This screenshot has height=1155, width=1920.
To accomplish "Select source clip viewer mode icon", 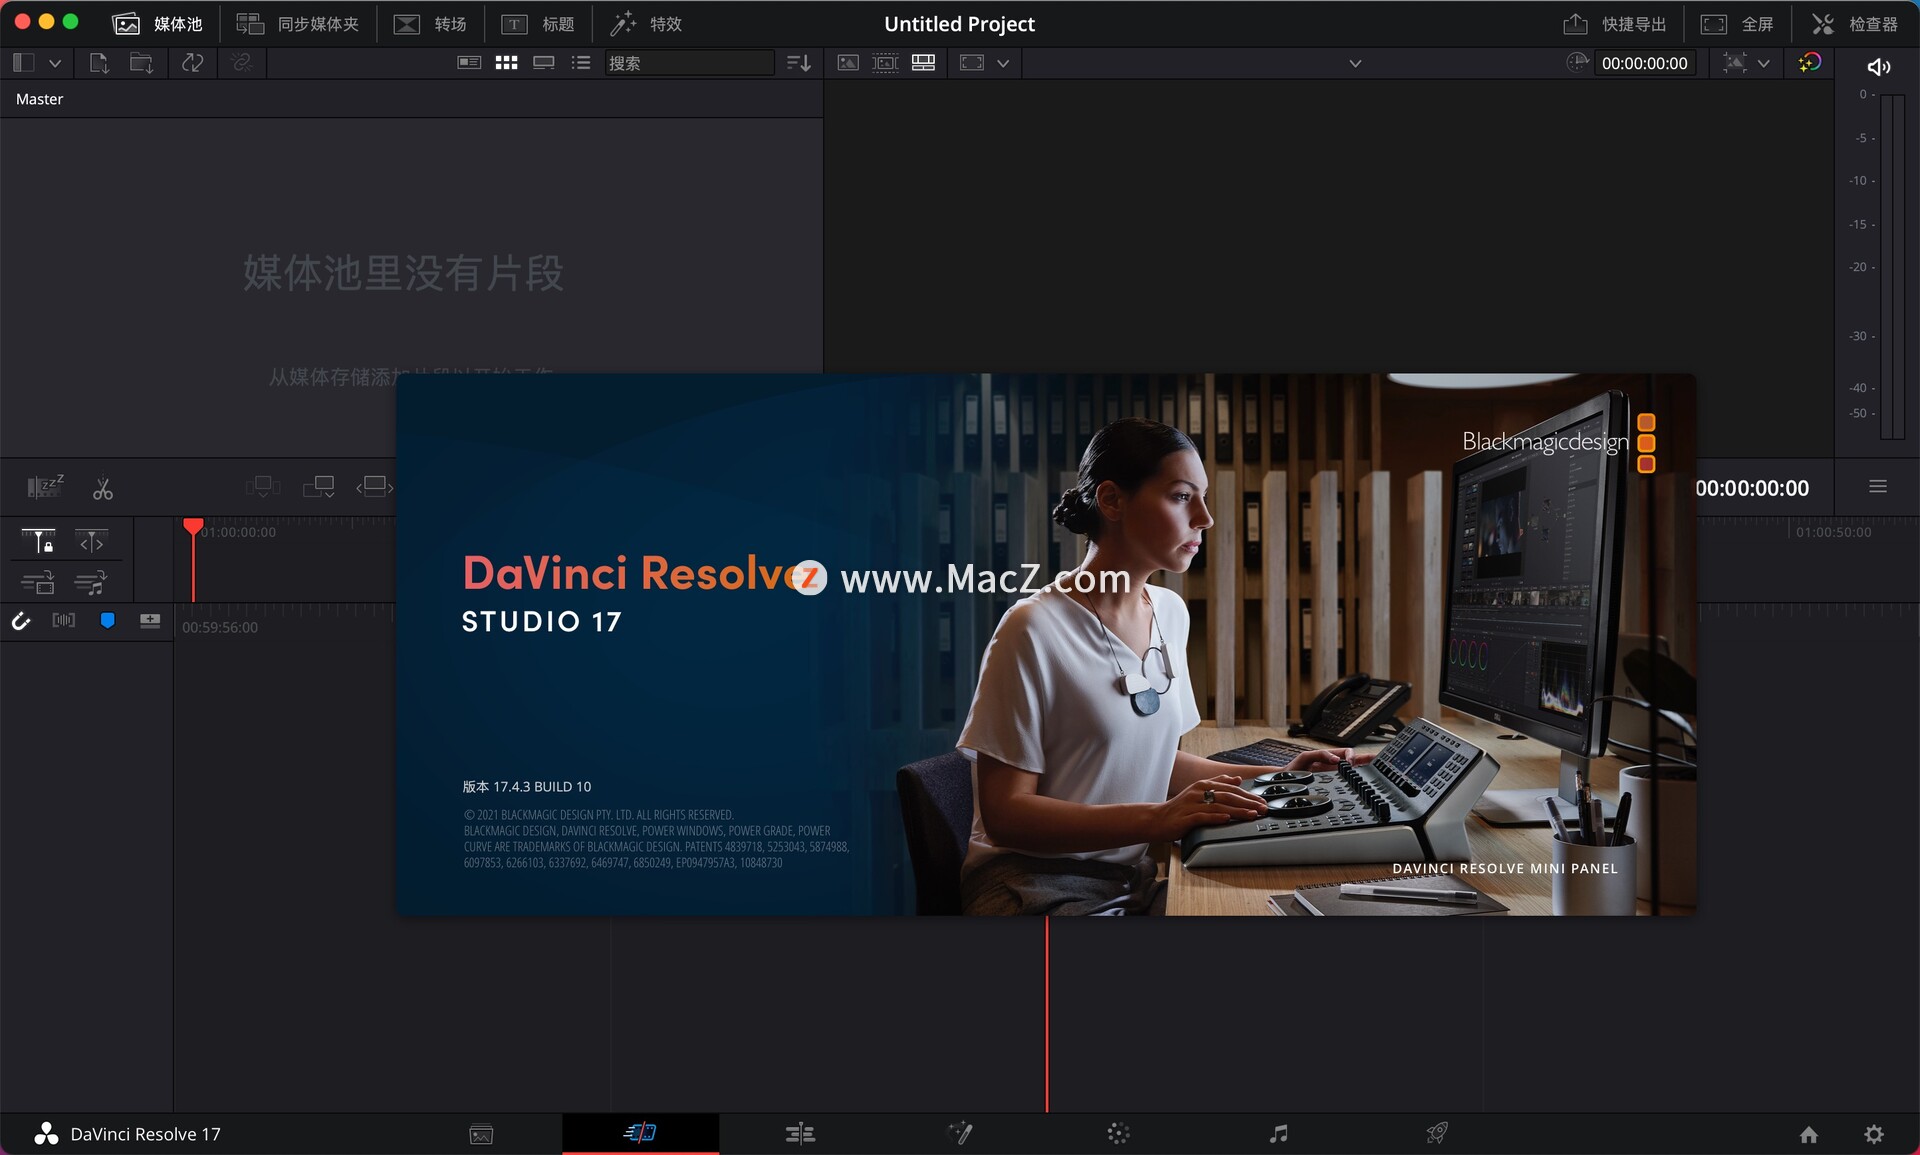I will [x=848, y=63].
